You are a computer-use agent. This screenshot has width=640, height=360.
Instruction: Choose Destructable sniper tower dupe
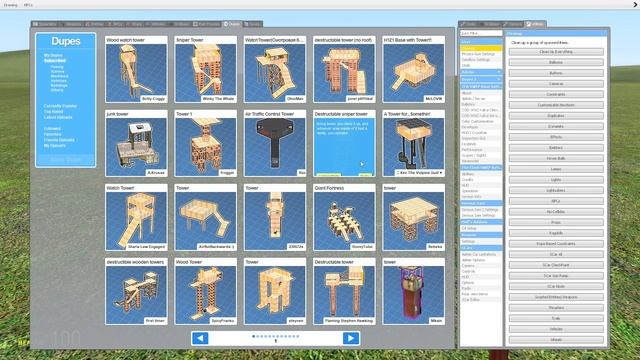[x=344, y=143]
